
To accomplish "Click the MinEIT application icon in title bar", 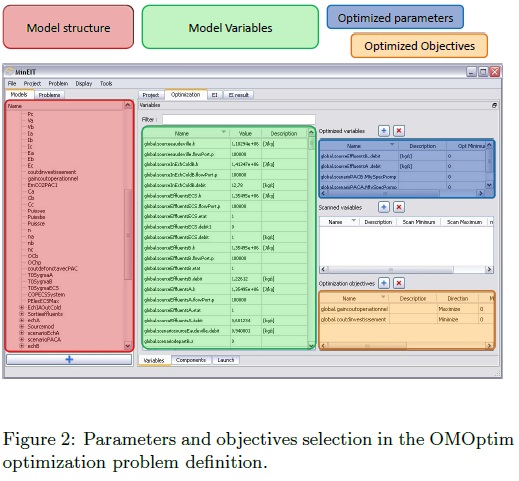I will [10, 72].
